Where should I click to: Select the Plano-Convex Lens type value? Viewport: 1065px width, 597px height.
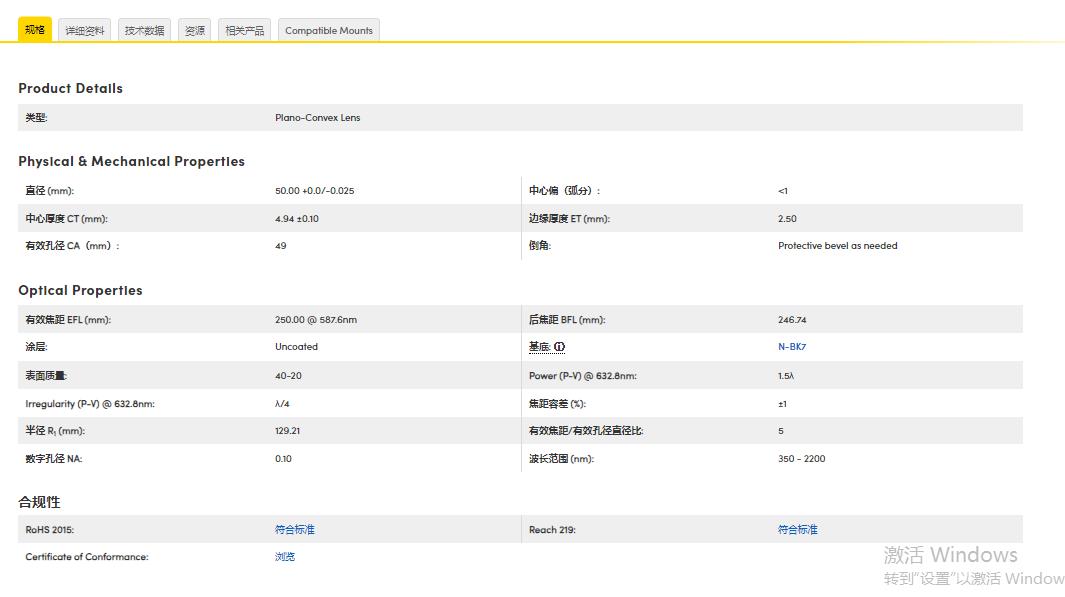[x=318, y=117]
